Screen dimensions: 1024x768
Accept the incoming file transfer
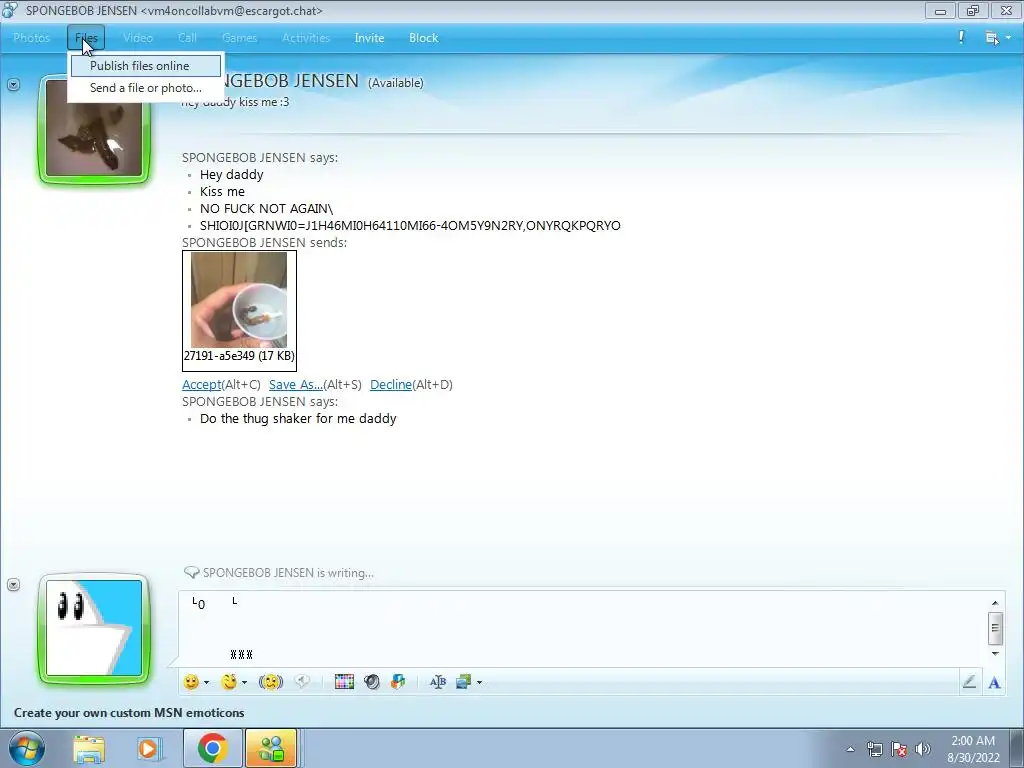[x=202, y=385]
